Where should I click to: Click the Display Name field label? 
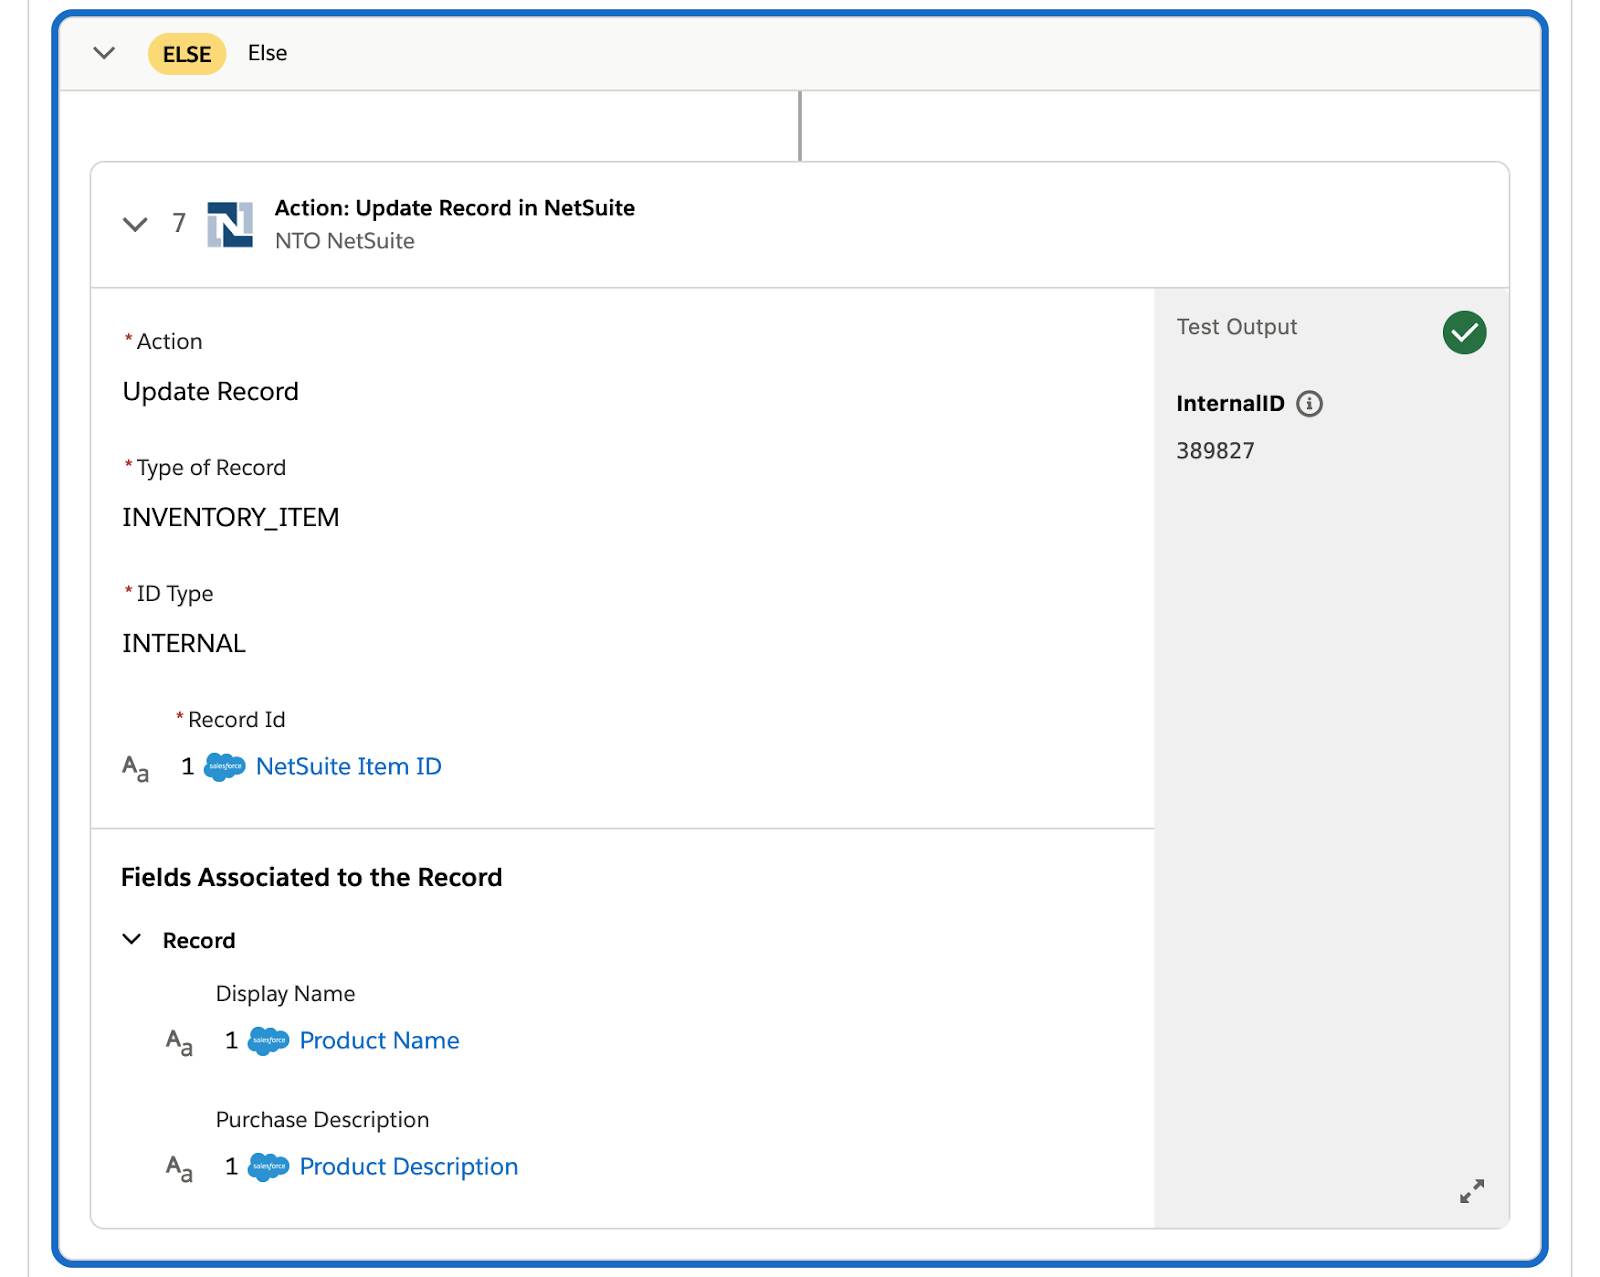click(x=286, y=994)
